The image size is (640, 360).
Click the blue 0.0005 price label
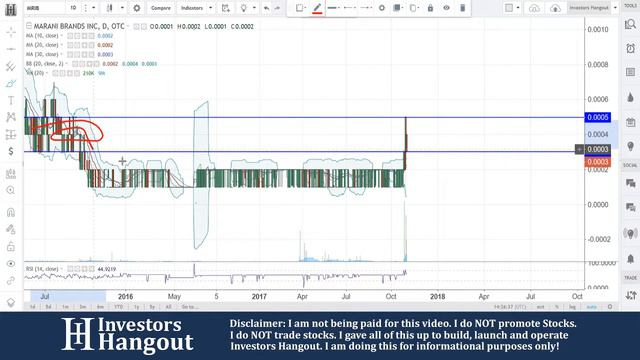click(x=598, y=117)
